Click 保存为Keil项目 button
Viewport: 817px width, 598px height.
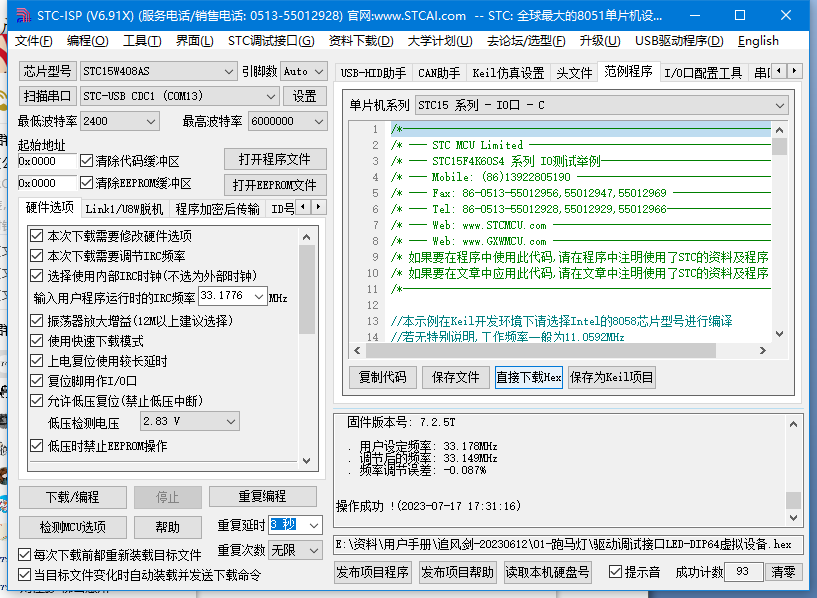[x=612, y=377]
